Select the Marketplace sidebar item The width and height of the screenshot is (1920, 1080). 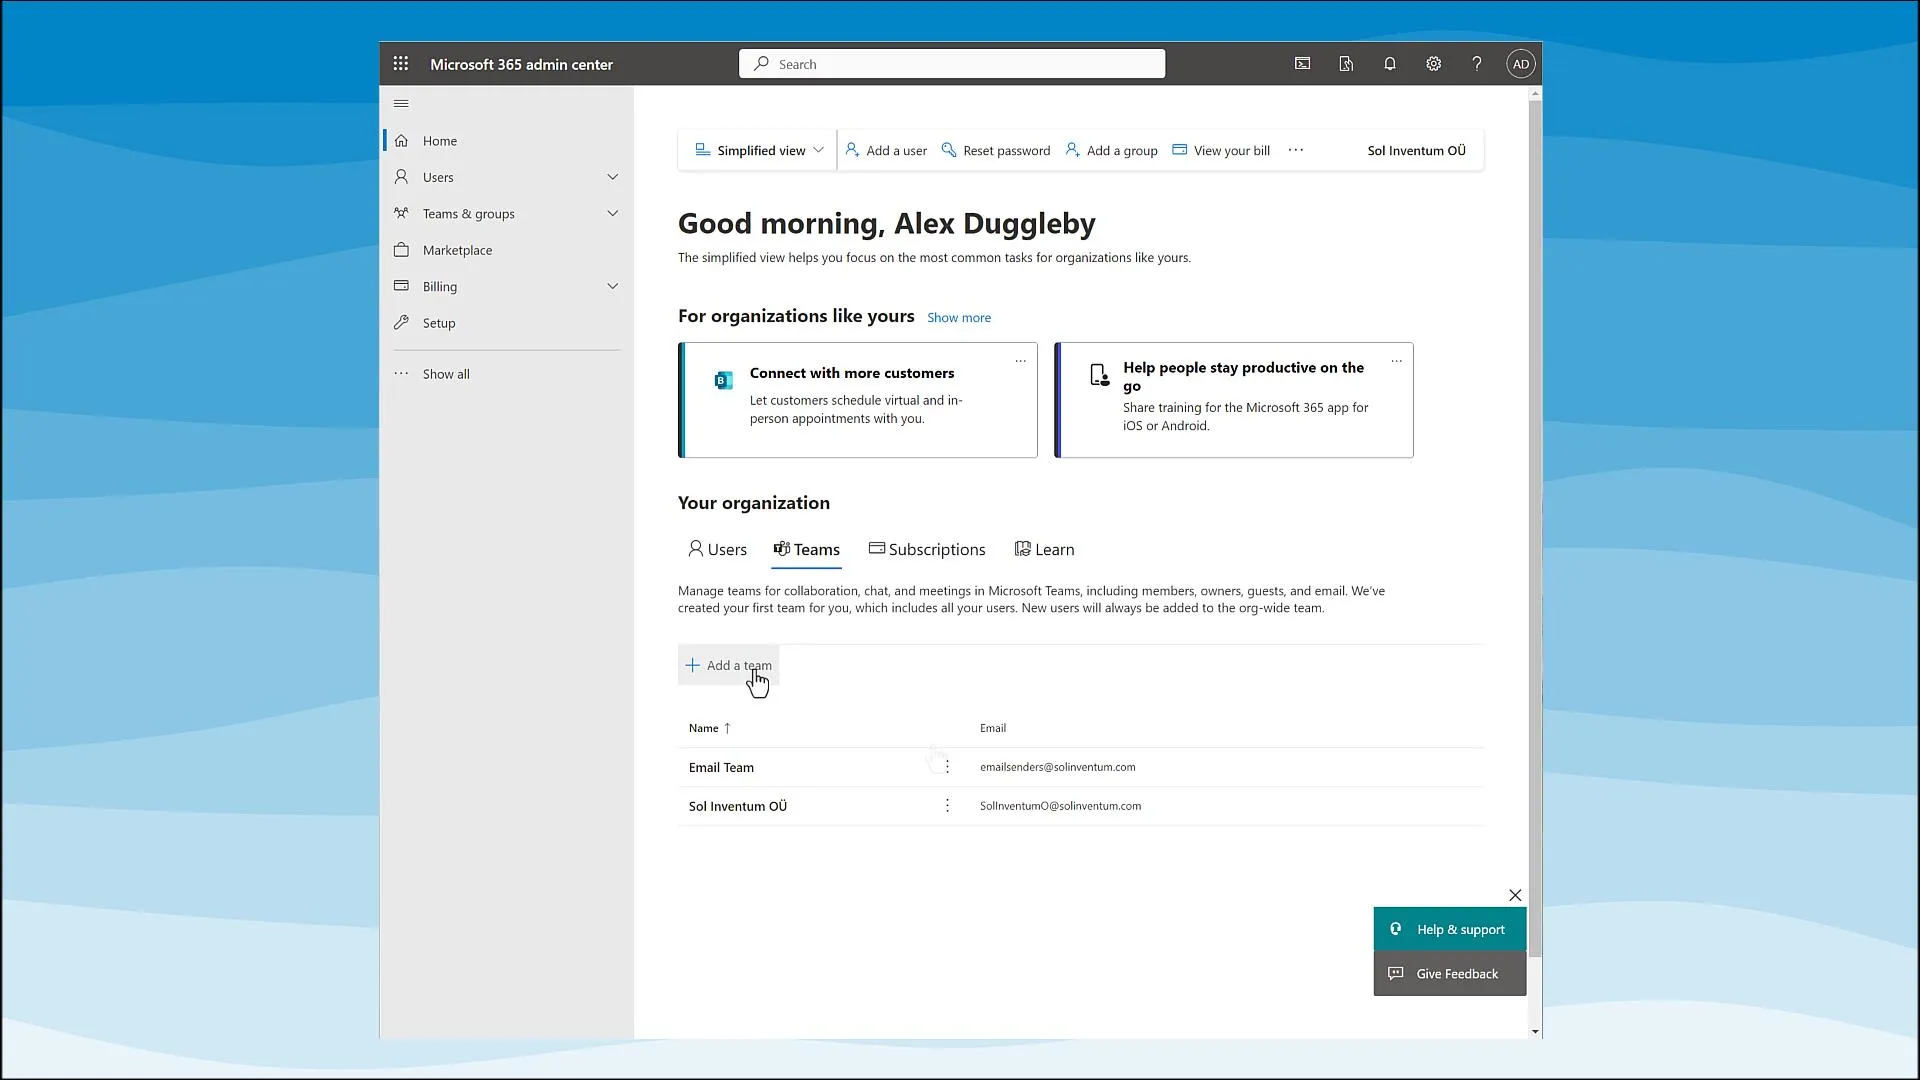[457, 249]
